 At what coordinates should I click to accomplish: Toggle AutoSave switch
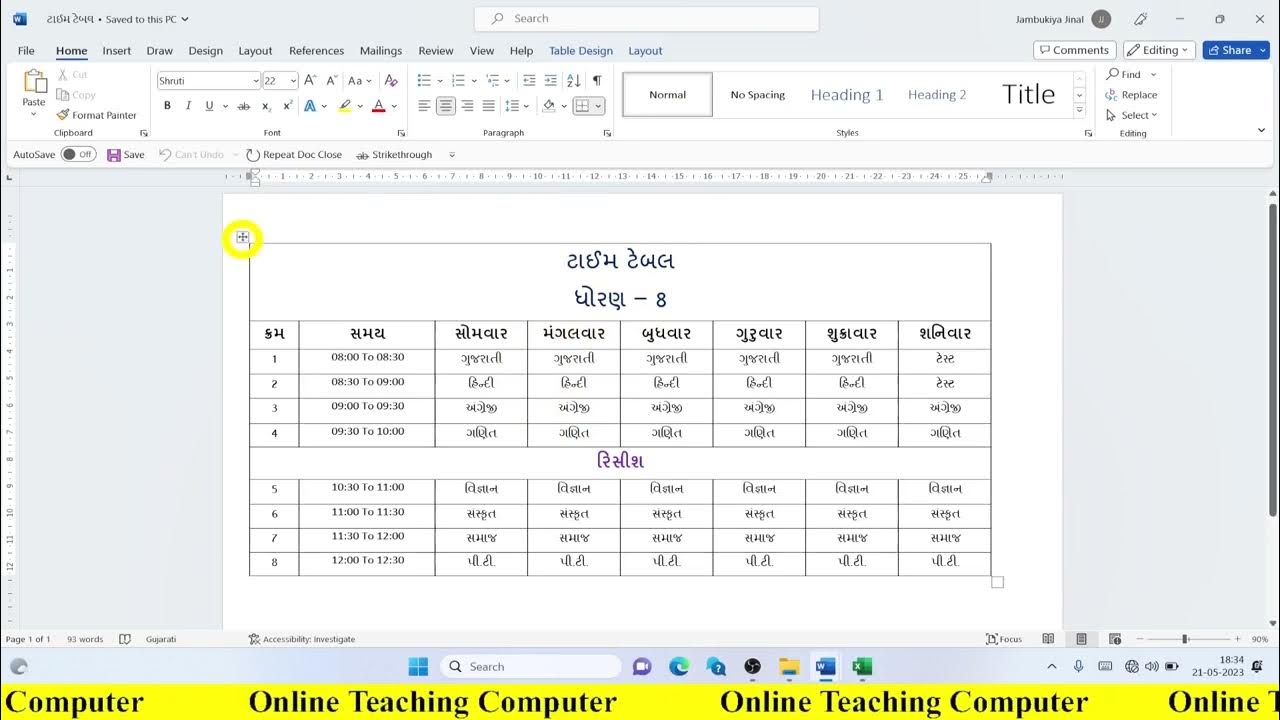(x=78, y=155)
